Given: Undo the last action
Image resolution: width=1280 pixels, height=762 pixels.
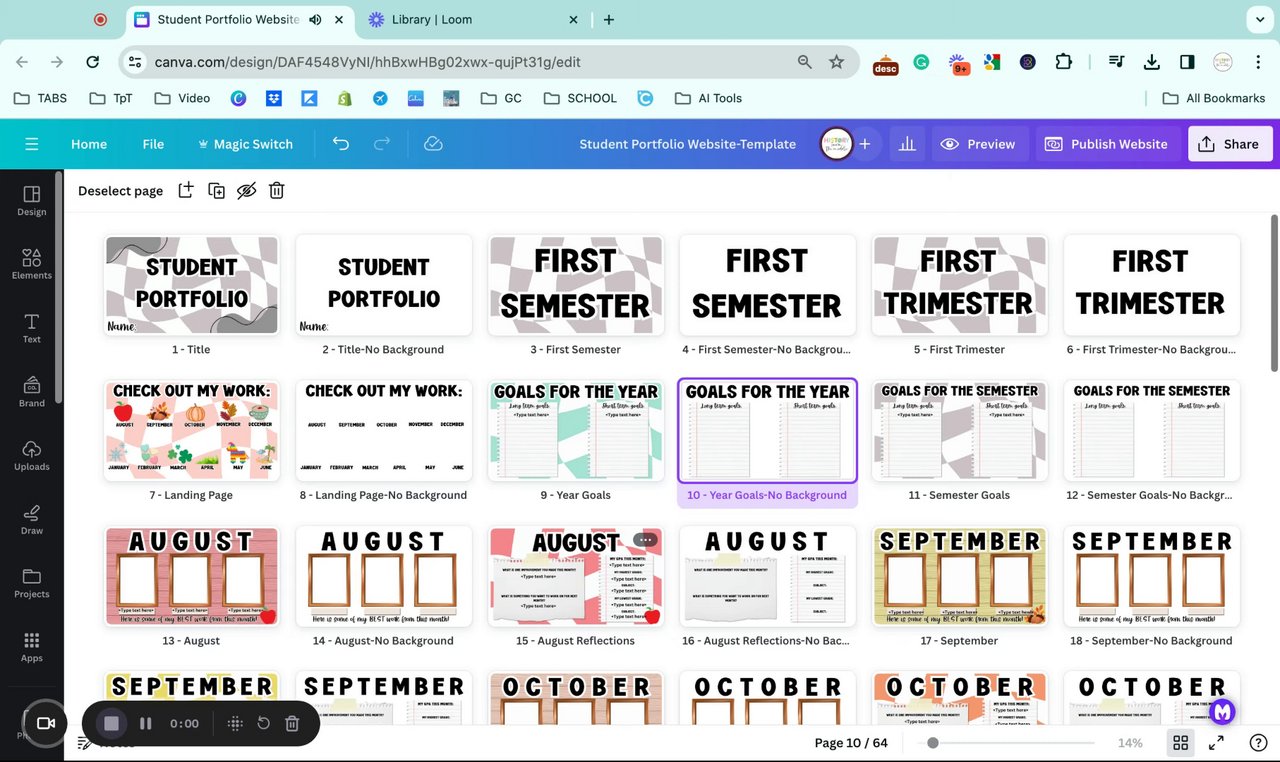Looking at the screenshot, I should tap(341, 144).
